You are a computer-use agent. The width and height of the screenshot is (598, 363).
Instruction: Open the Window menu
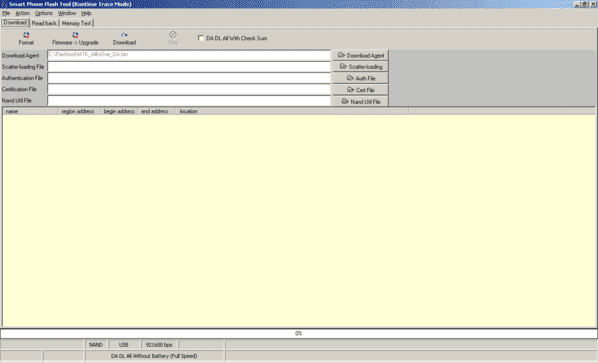(67, 13)
